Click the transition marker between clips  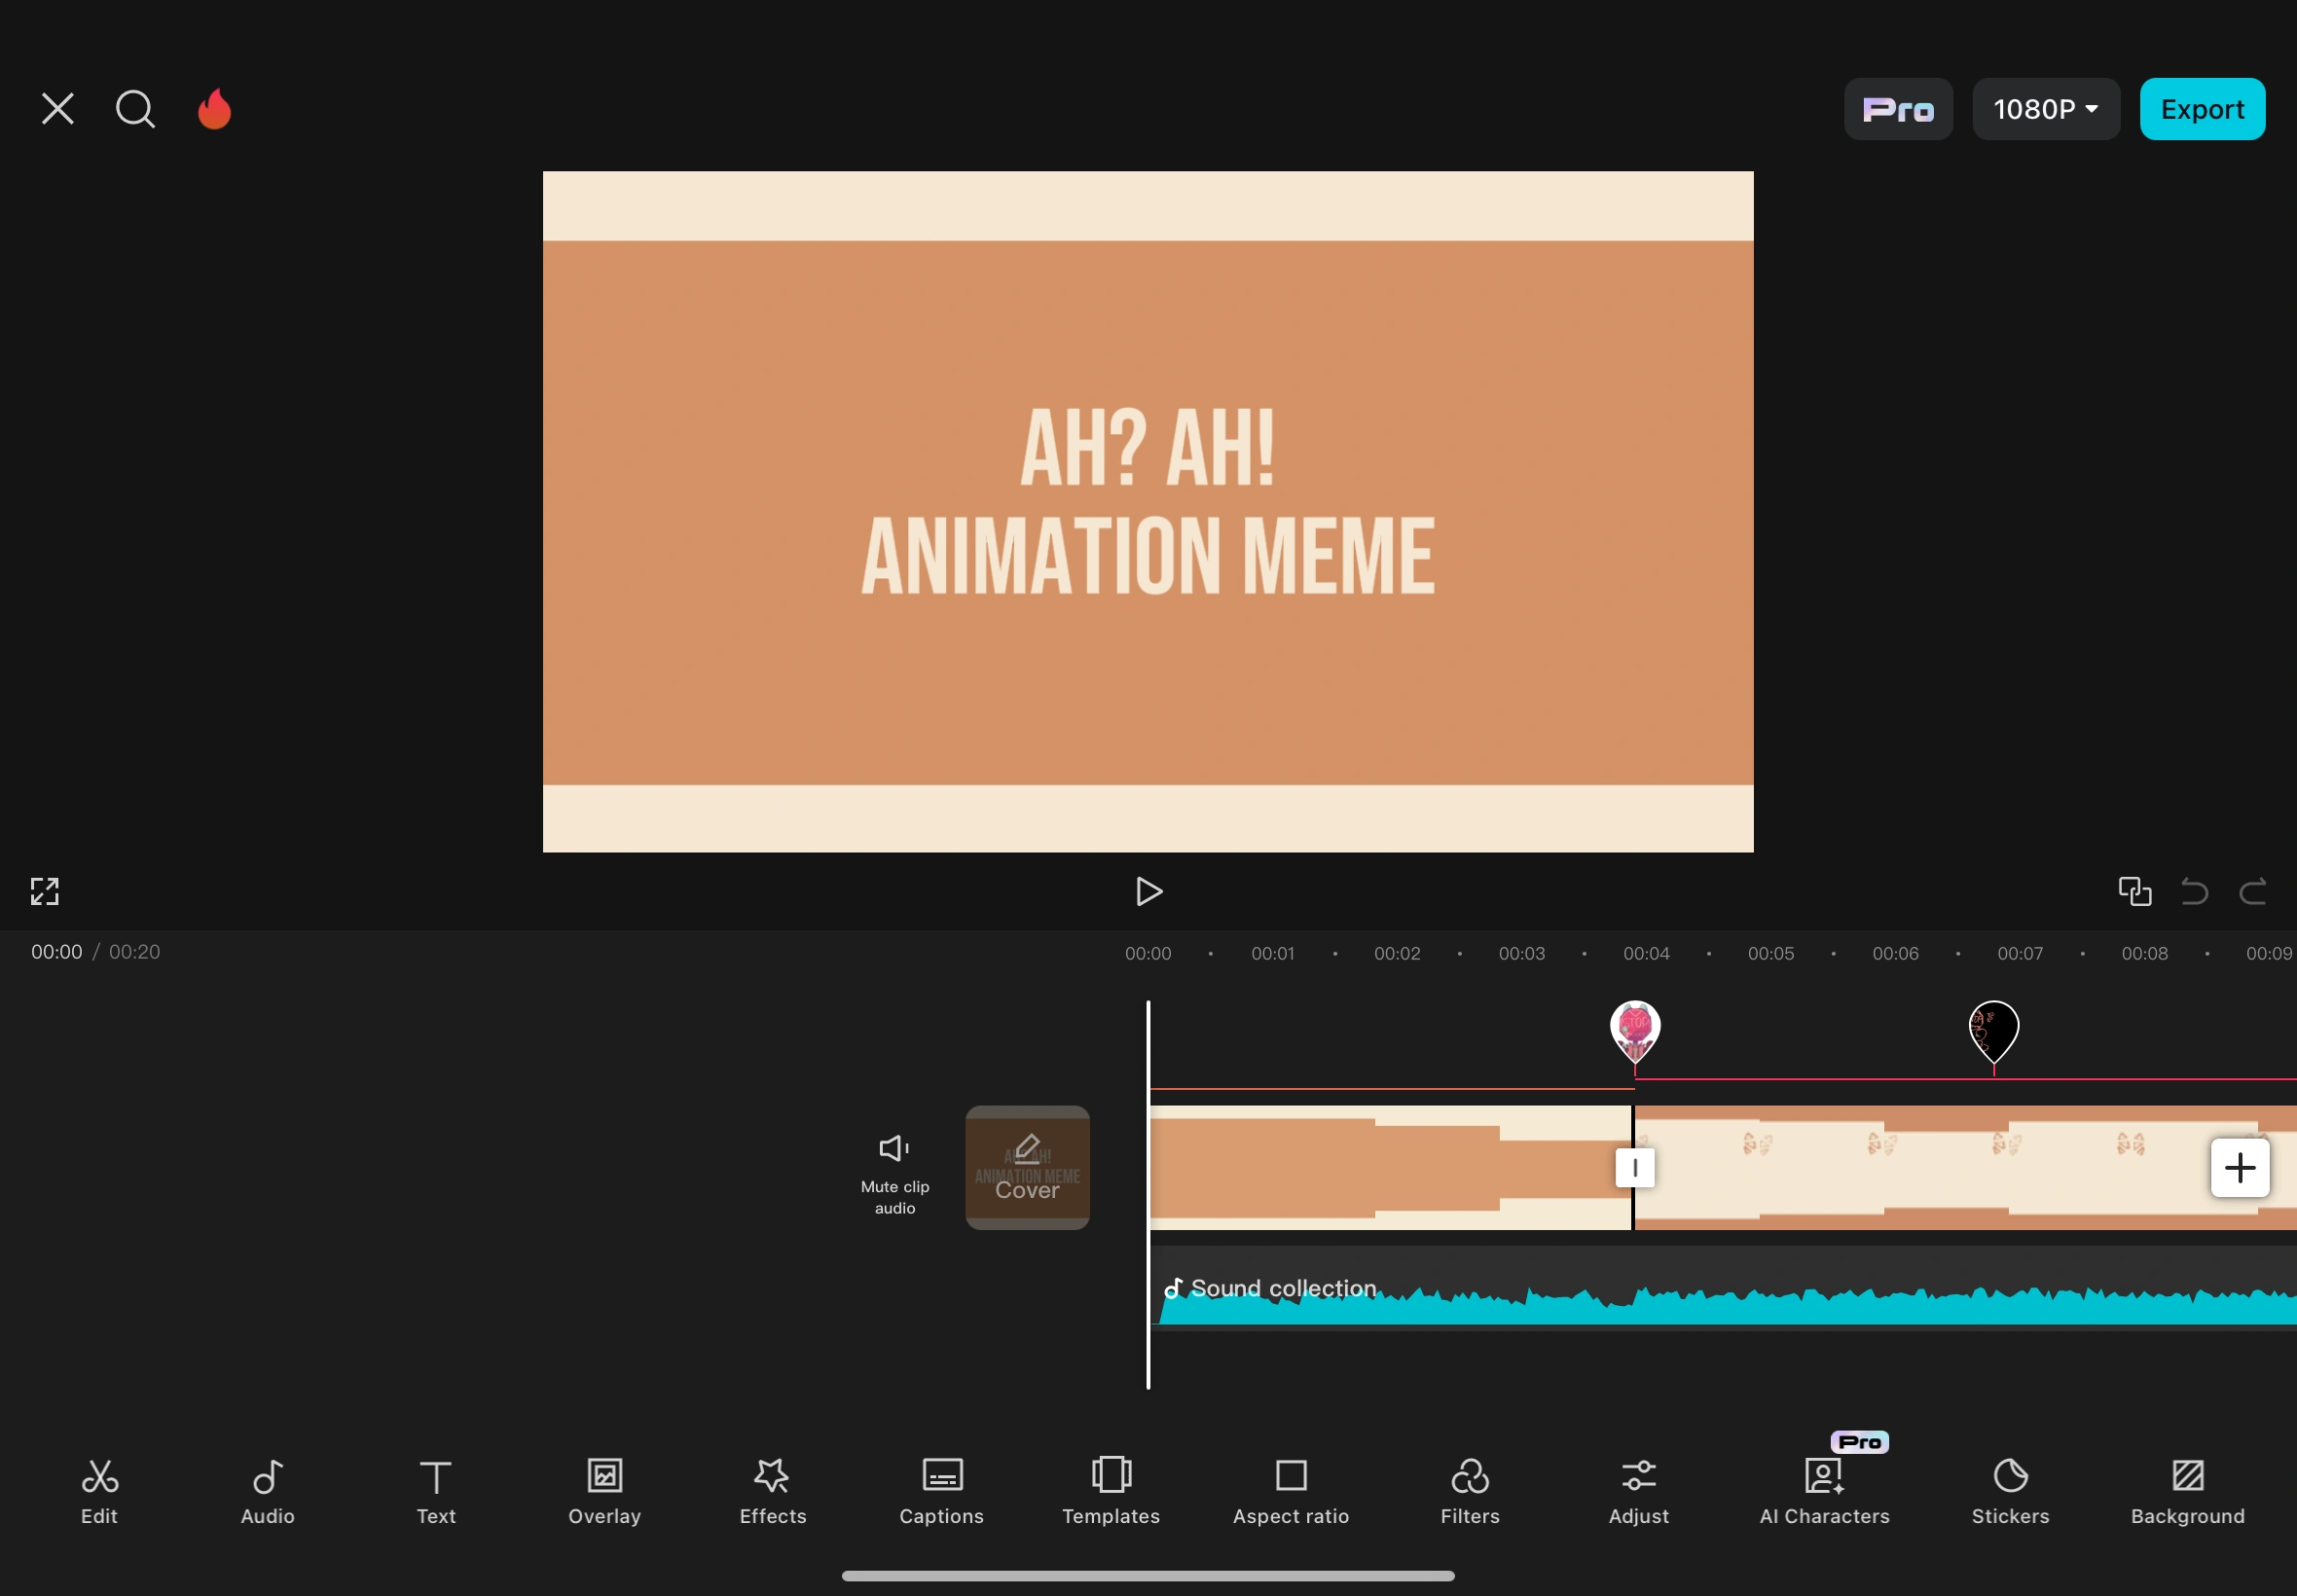tap(1634, 1167)
